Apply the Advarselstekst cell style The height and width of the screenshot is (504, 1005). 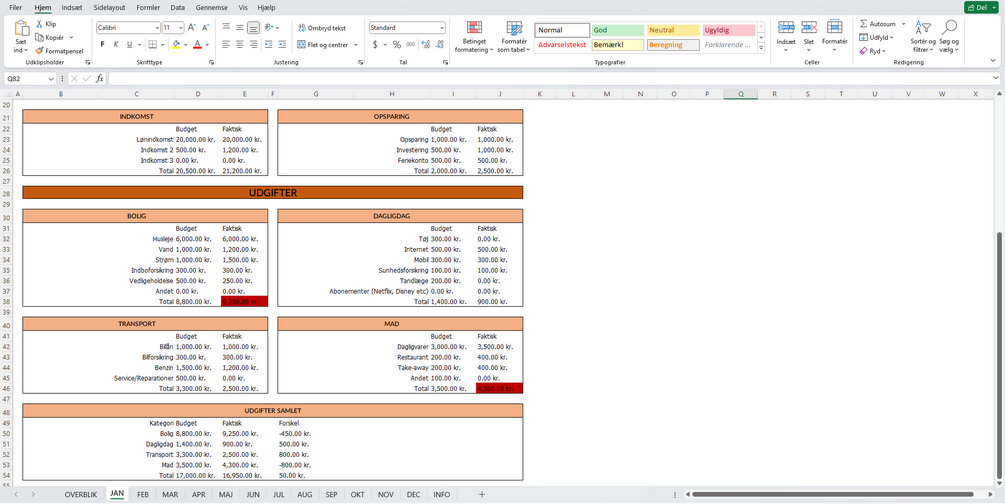pyautogui.click(x=562, y=45)
